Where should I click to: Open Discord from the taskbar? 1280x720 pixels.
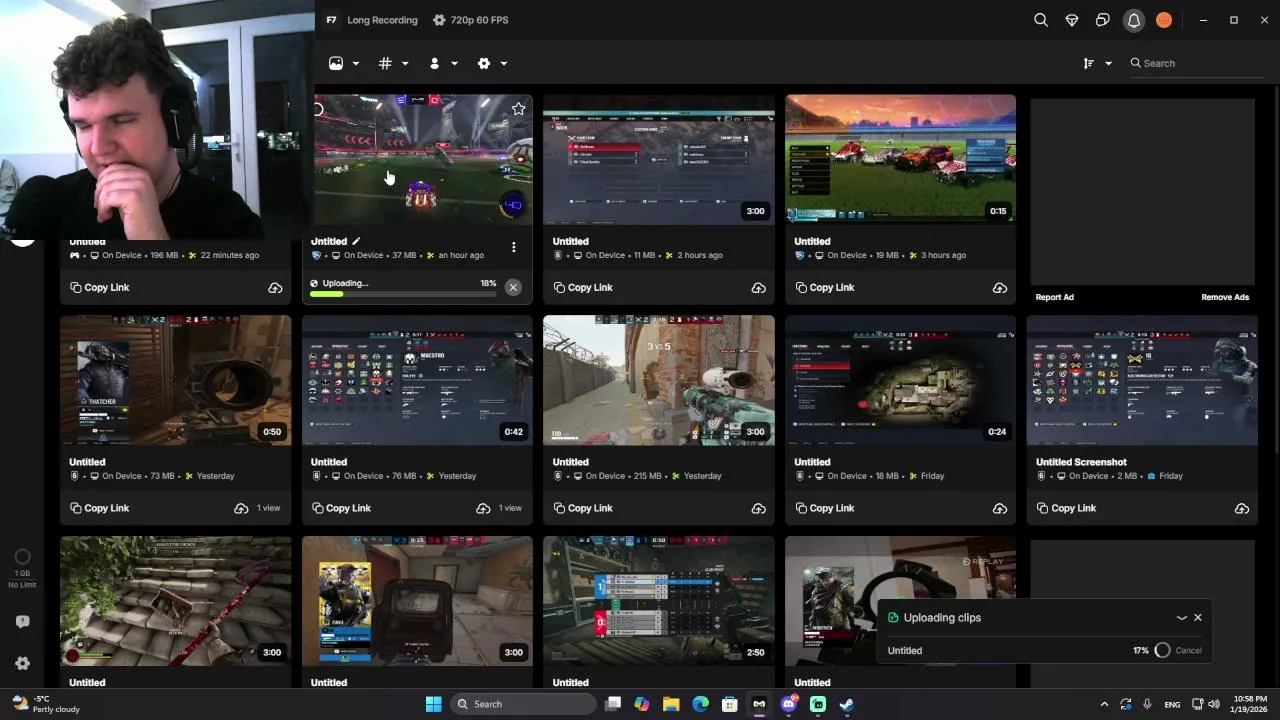[x=788, y=704]
